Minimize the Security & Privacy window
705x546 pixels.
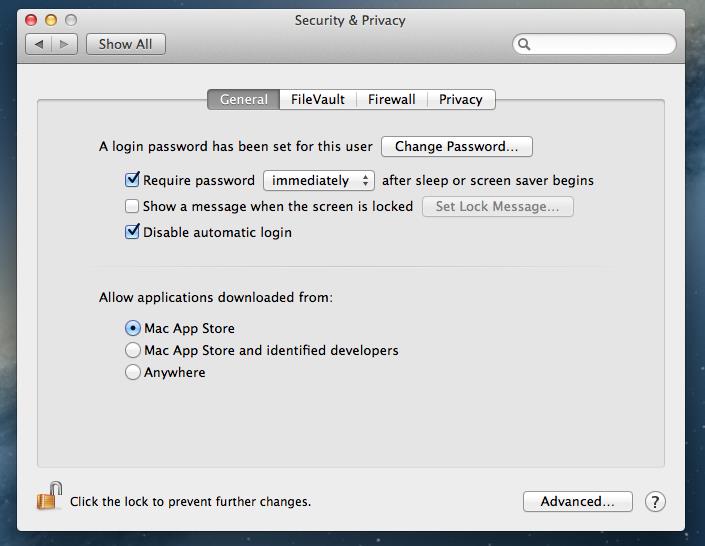click(x=51, y=20)
